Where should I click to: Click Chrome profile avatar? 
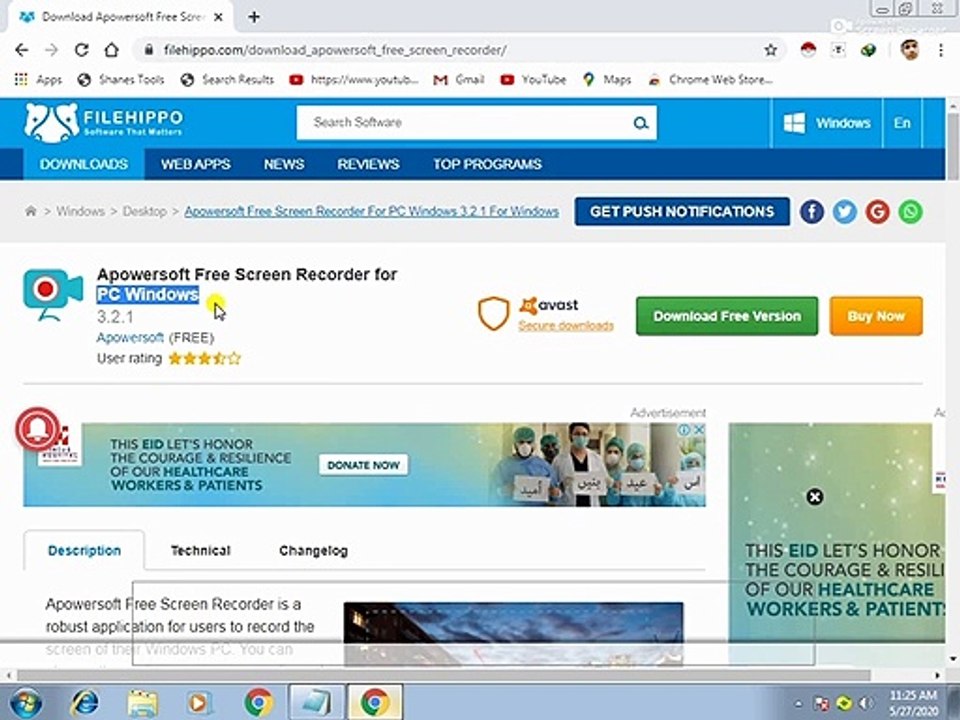coord(910,50)
